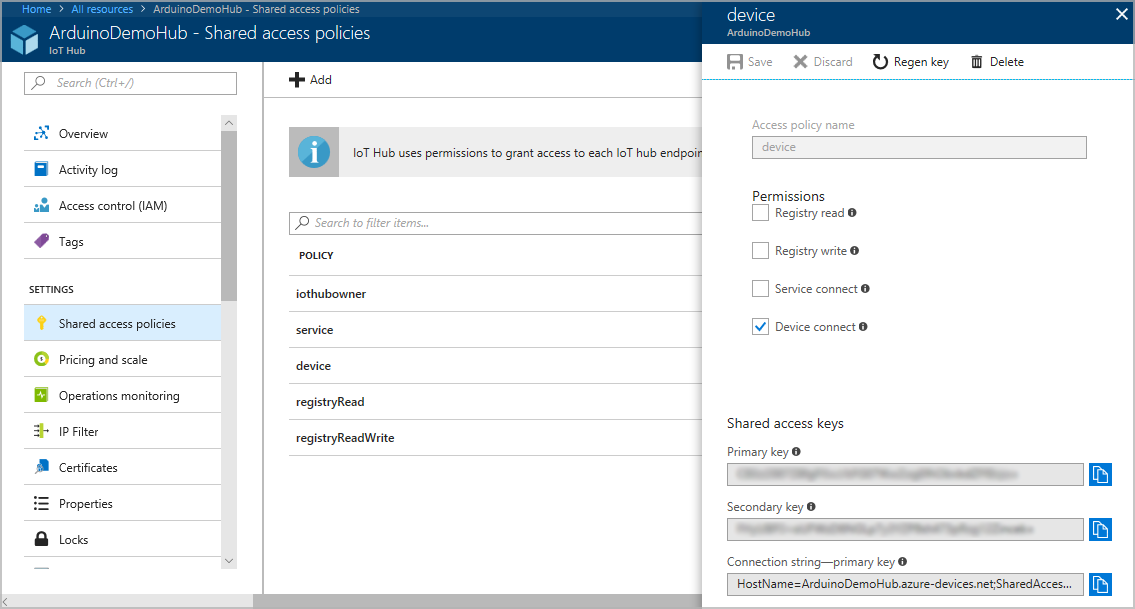The image size is (1135, 609).
Task: Delete the device access policy
Action: pyautogui.click(x=997, y=62)
